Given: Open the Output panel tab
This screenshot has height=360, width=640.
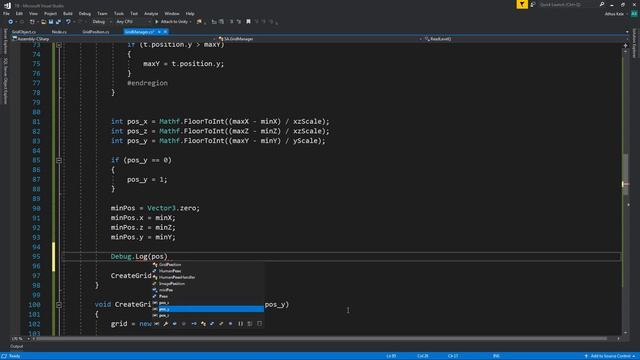Looking at the screenshot, I should 17,347.
